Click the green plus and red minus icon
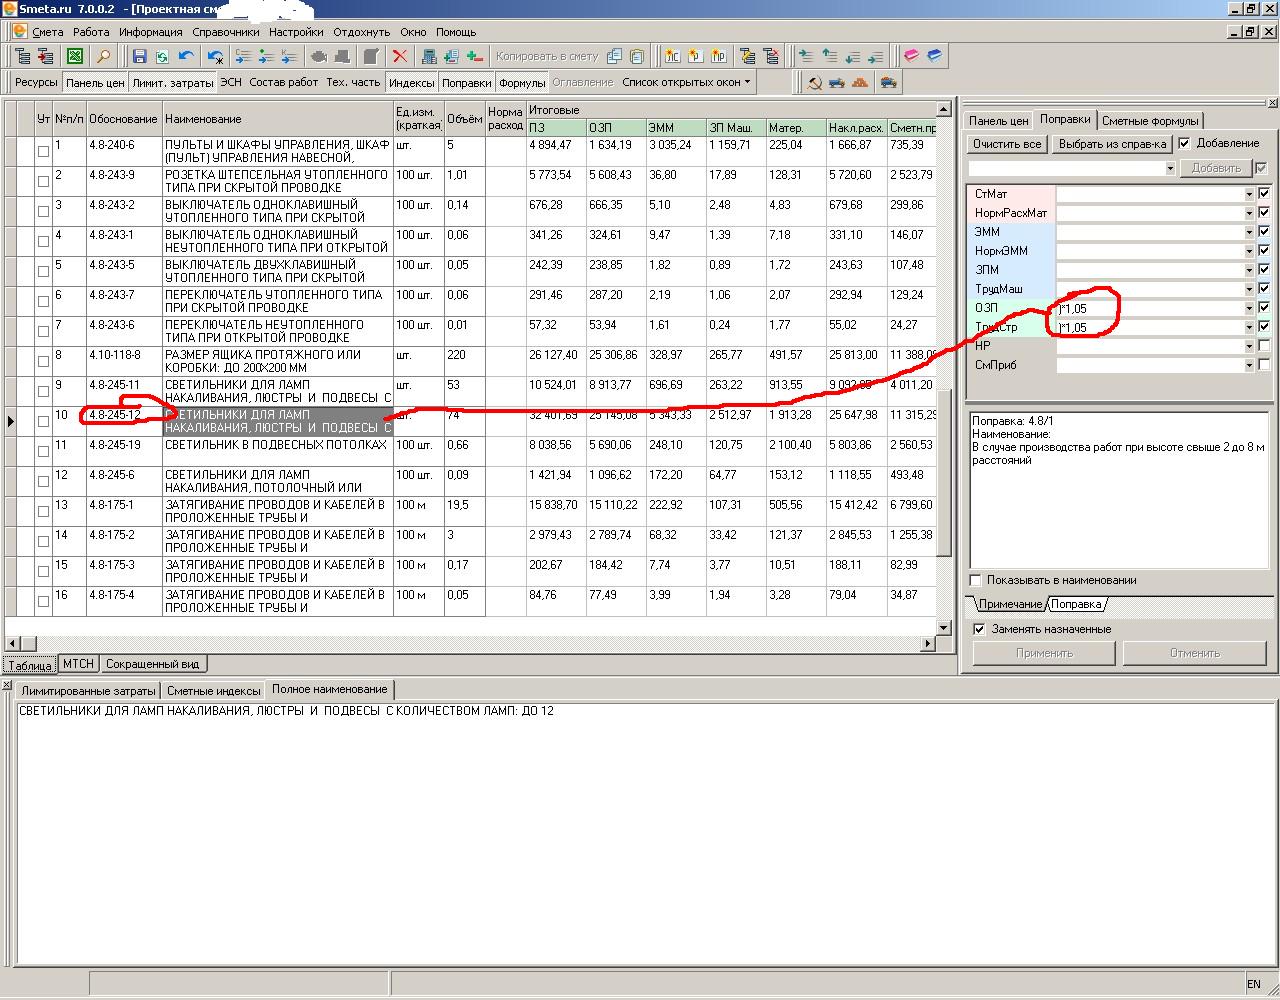This screenshot has height=1000, width=1280. (474, 56)
